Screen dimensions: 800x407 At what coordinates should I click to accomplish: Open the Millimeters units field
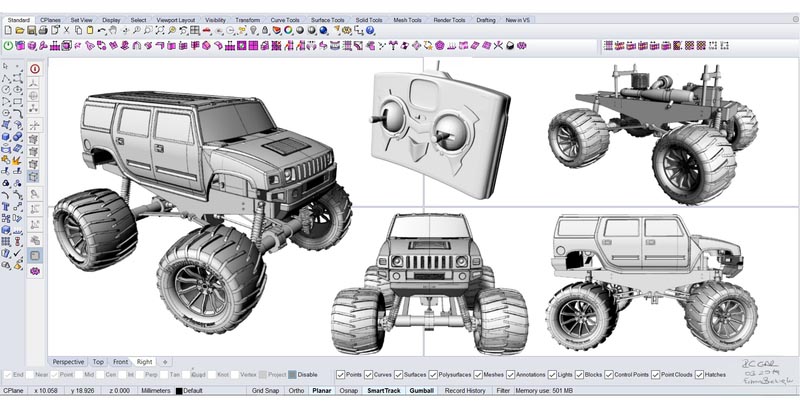156,391
